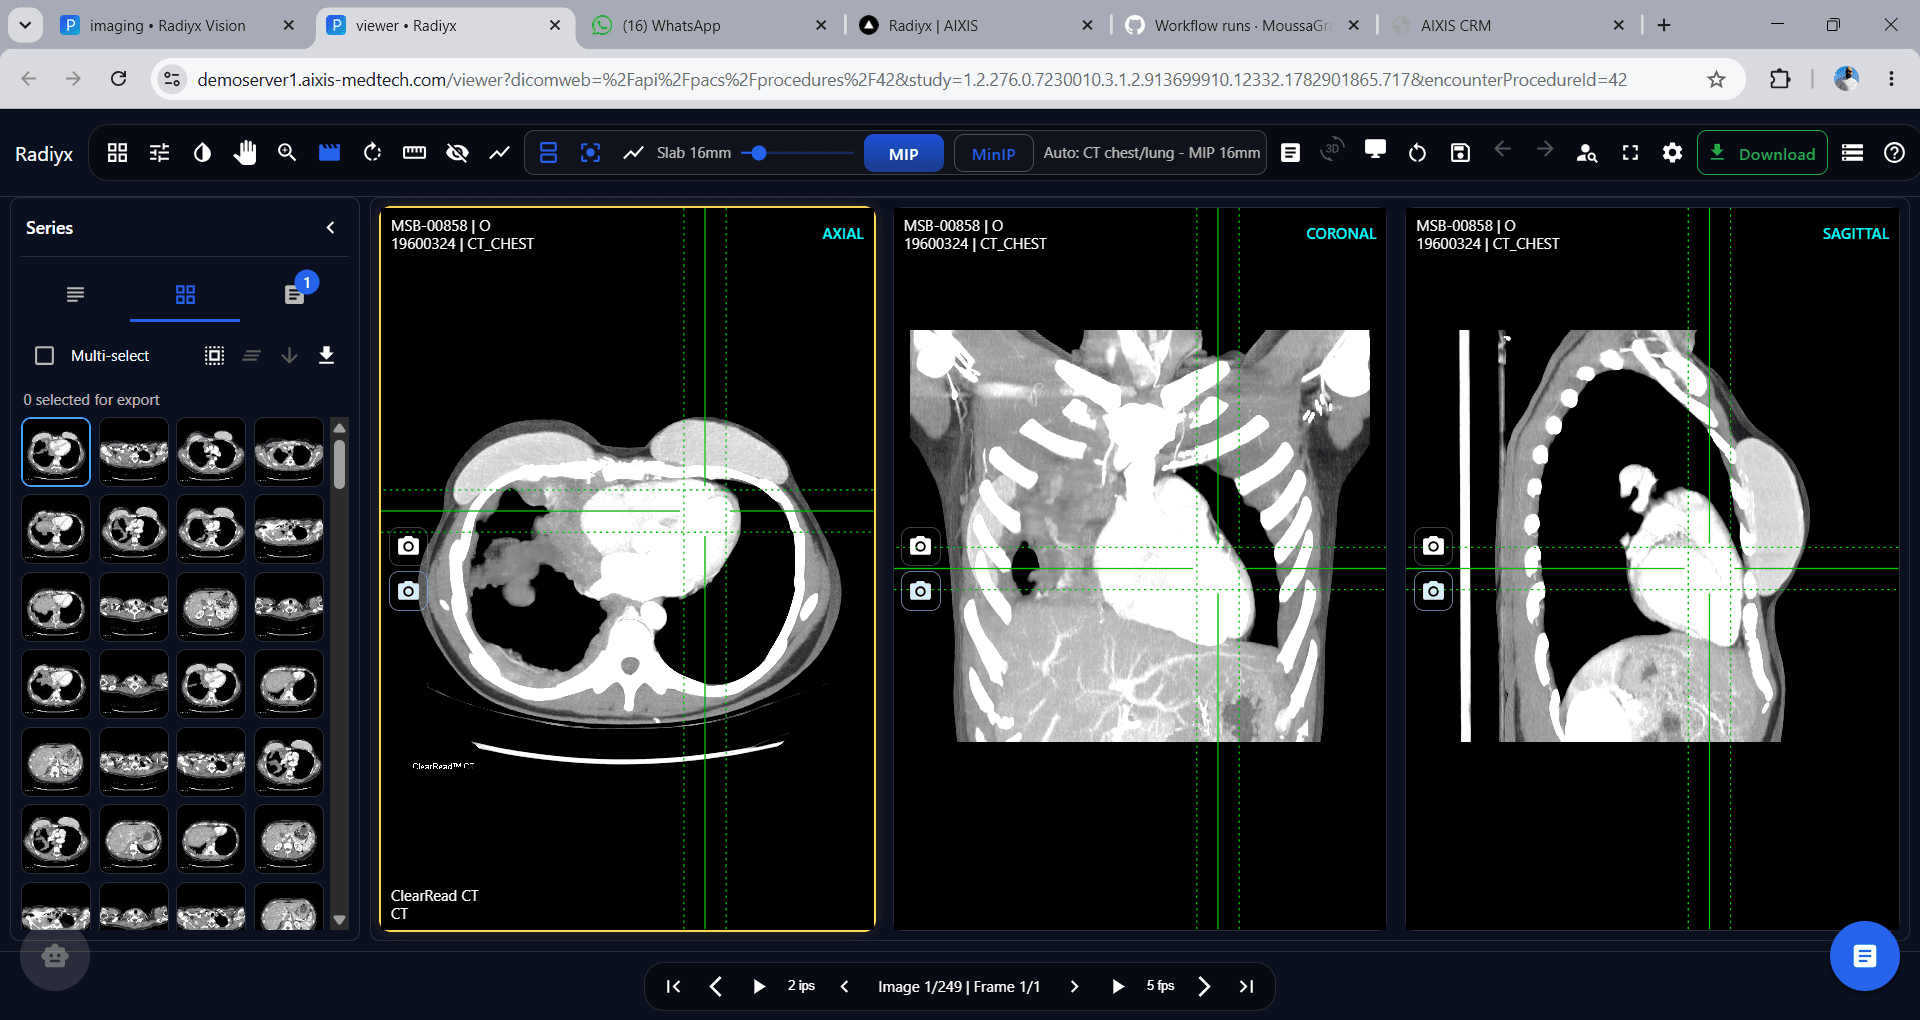Click the green Download button
This screenshot has width=1920, height=1020.
1762,153
